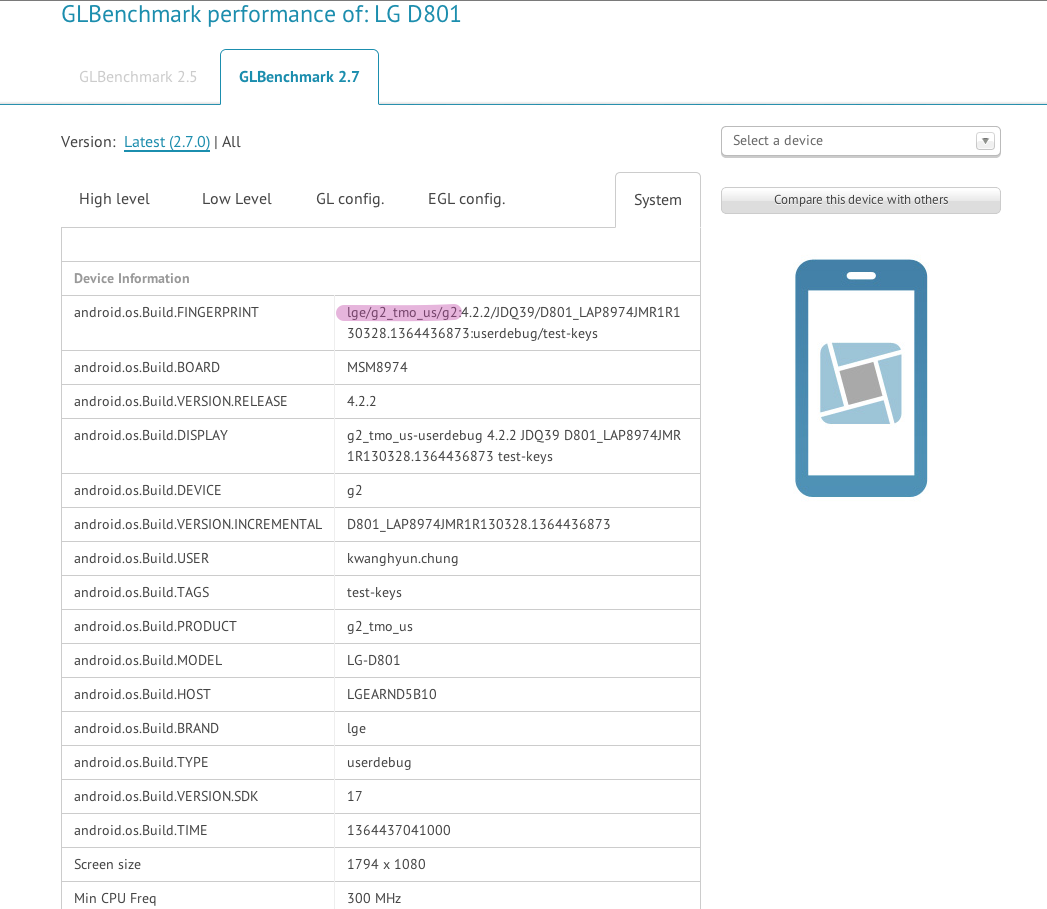Select the android.os.Build.TAGS label

142,592
